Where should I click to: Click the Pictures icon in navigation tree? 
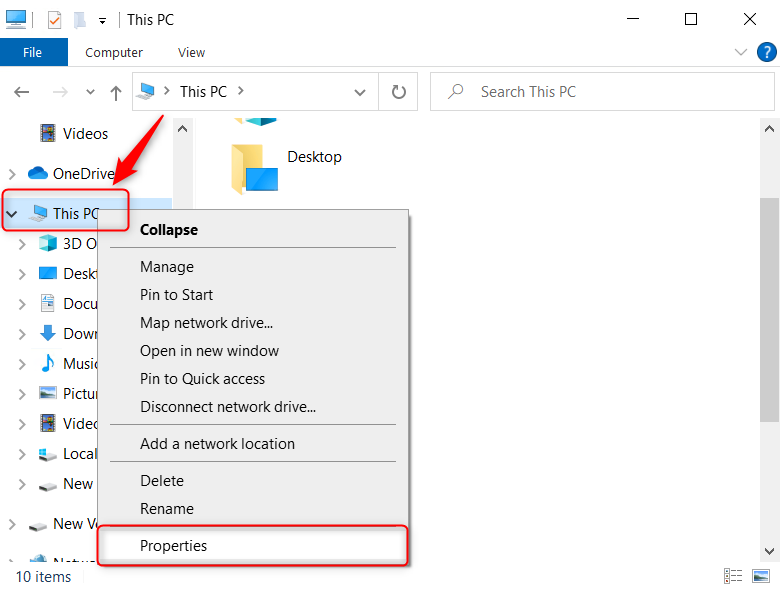point(48,393)
